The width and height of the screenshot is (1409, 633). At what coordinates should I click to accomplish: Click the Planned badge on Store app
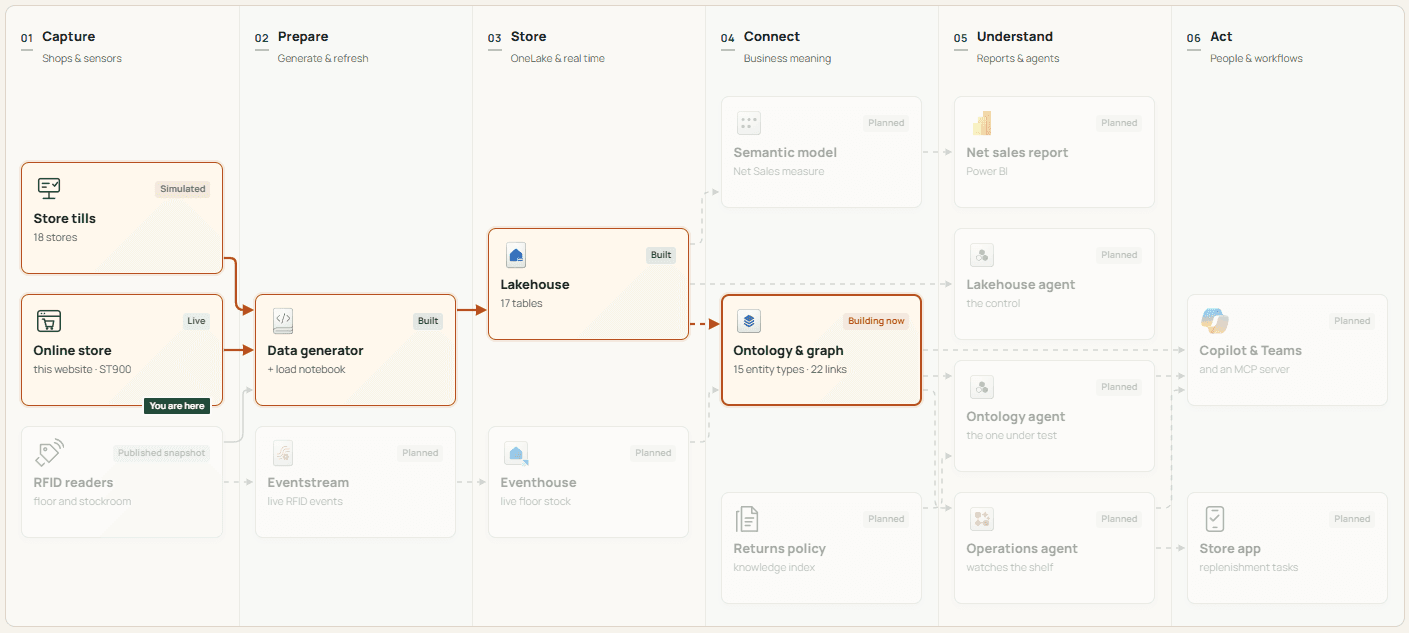pyautogui.click(x=1352, y=519)
